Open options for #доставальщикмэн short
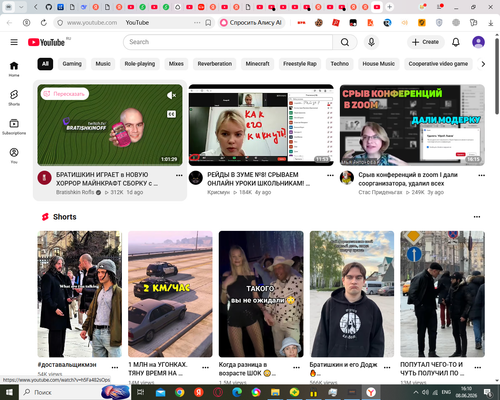Screen dimensions: 500x400 click(x=115, y=368)
